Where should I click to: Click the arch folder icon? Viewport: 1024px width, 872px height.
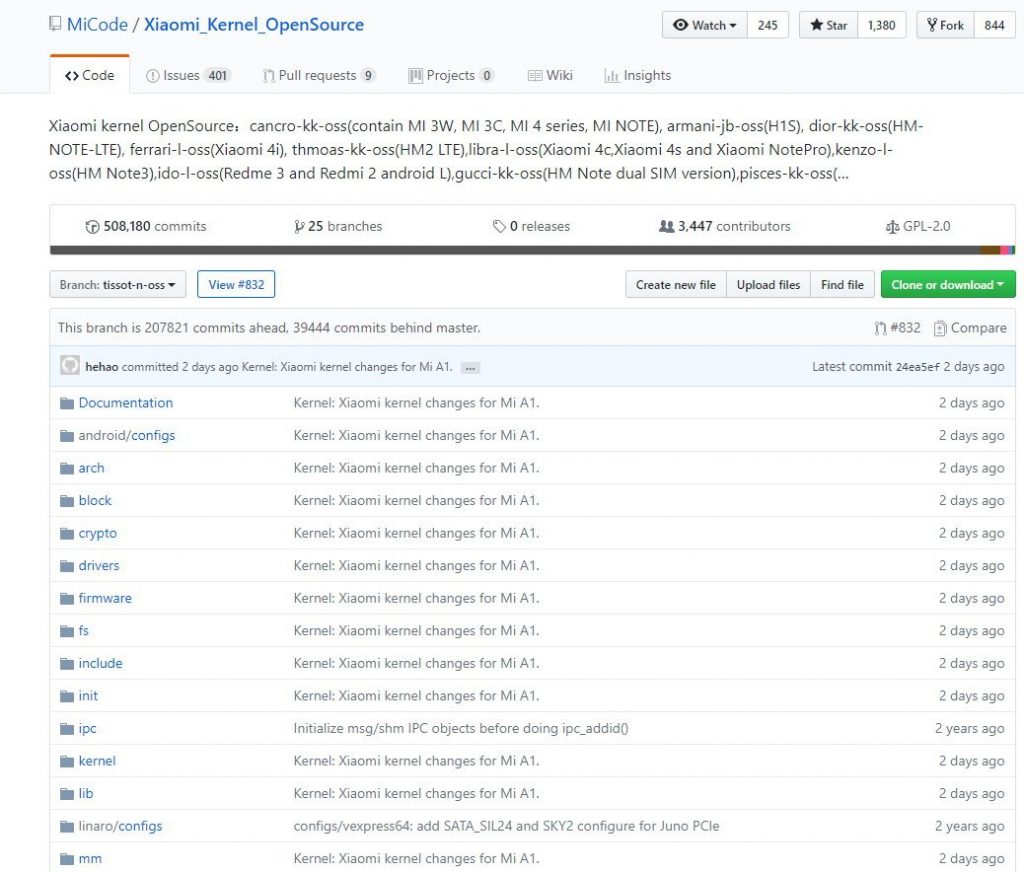[67, 468]
